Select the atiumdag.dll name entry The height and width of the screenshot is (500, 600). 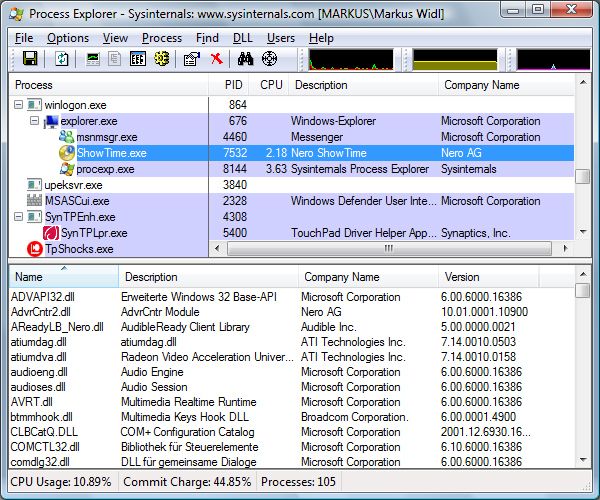click(x=39, y=342)
